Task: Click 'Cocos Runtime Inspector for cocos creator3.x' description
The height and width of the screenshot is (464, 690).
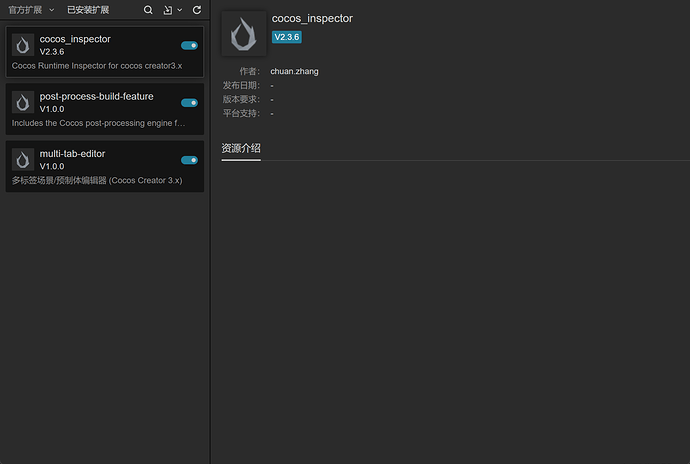Action: pos(97,66)
